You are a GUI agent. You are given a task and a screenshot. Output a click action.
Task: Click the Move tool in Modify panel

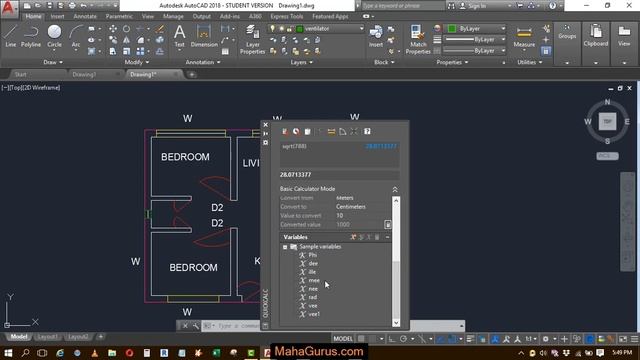click(113, 29)
